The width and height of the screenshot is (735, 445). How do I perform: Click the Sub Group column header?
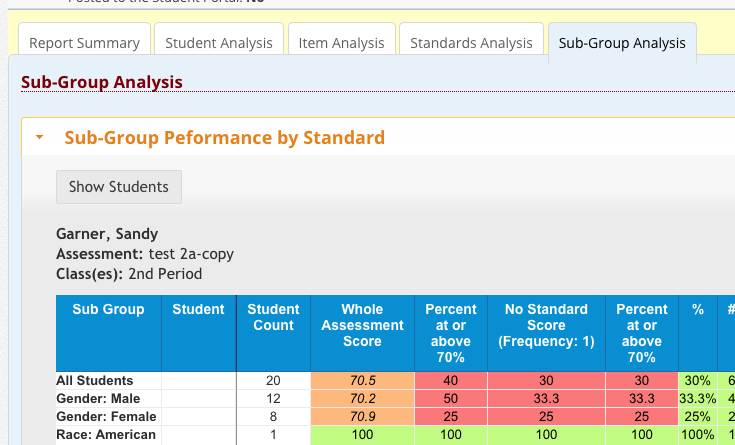point(108,310)
